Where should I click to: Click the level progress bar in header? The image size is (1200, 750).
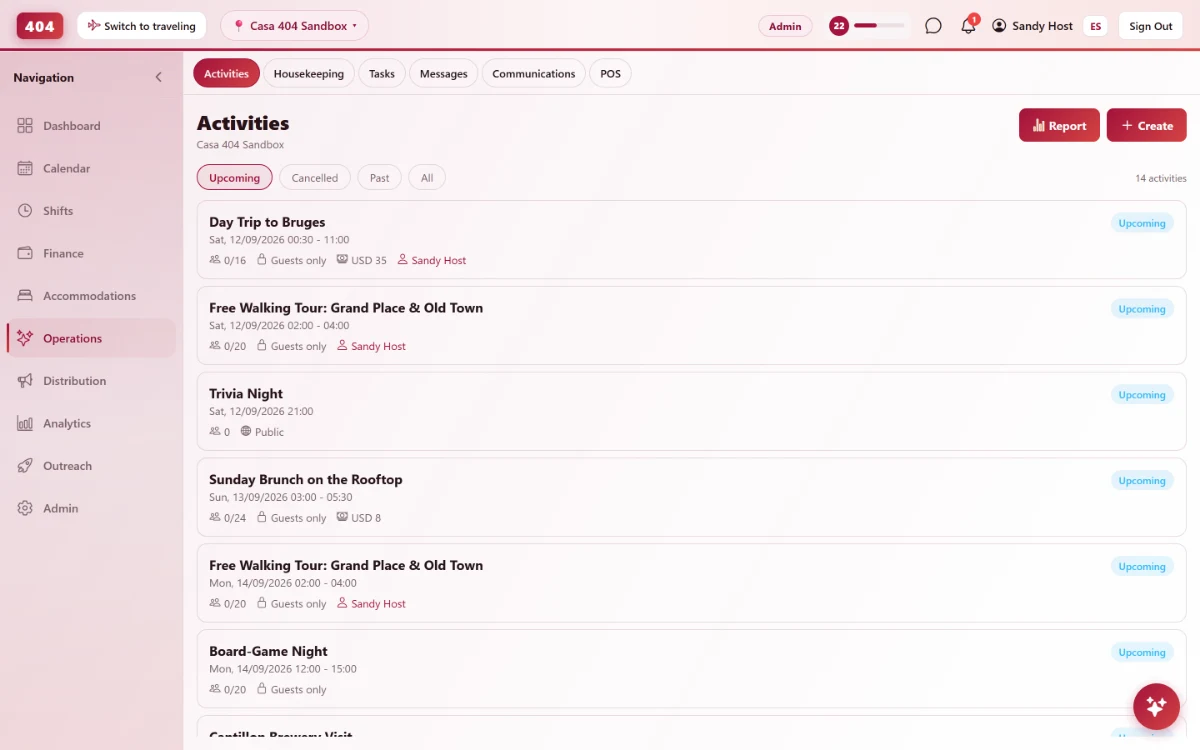point(879,26)
